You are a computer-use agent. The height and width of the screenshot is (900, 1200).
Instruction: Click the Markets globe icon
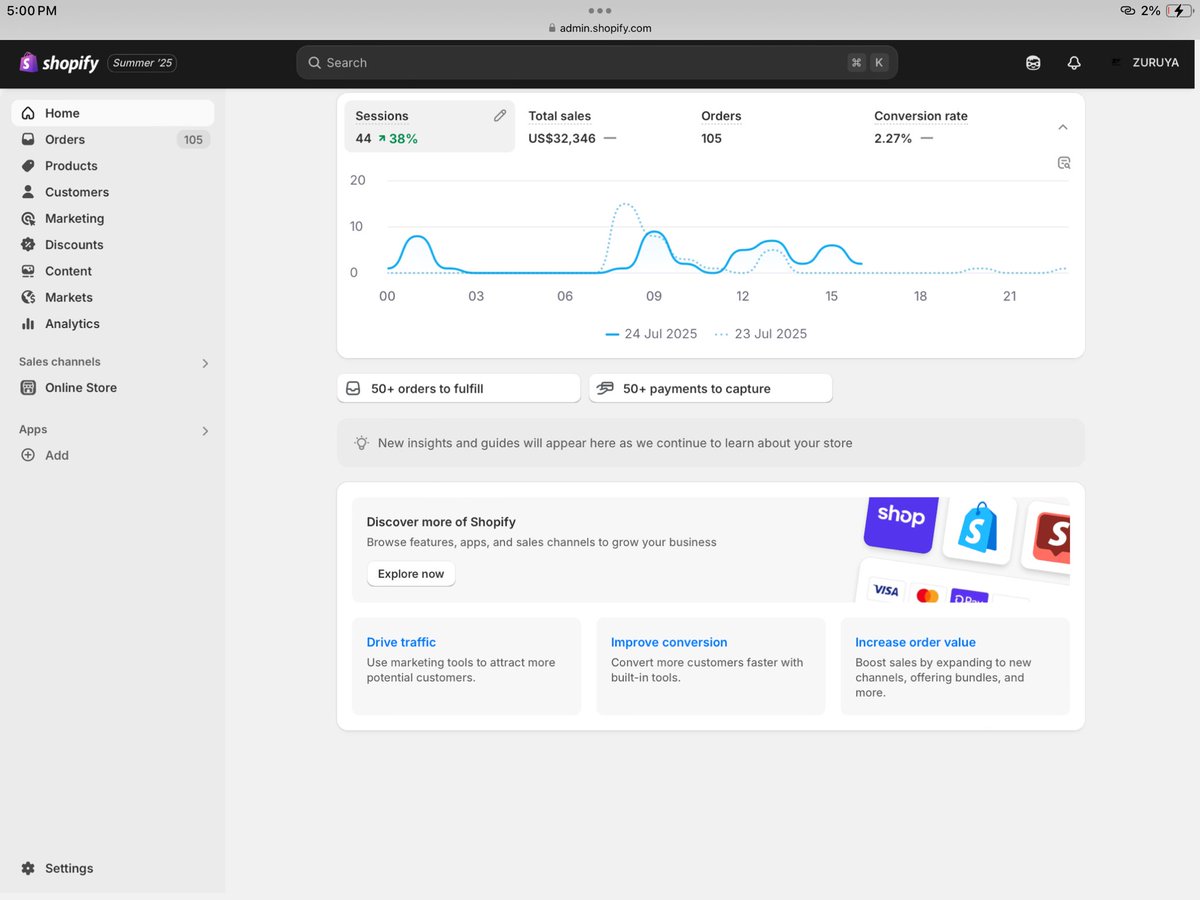pyautogui.click(x=28, y=297)
